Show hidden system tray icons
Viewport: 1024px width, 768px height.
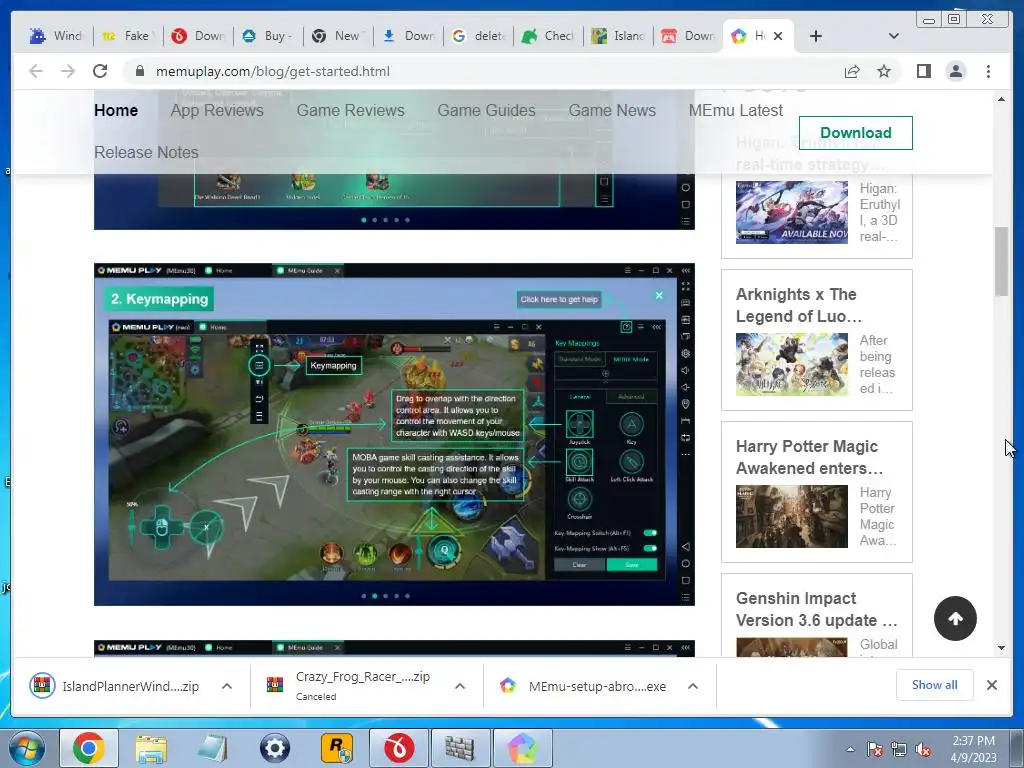850,749
